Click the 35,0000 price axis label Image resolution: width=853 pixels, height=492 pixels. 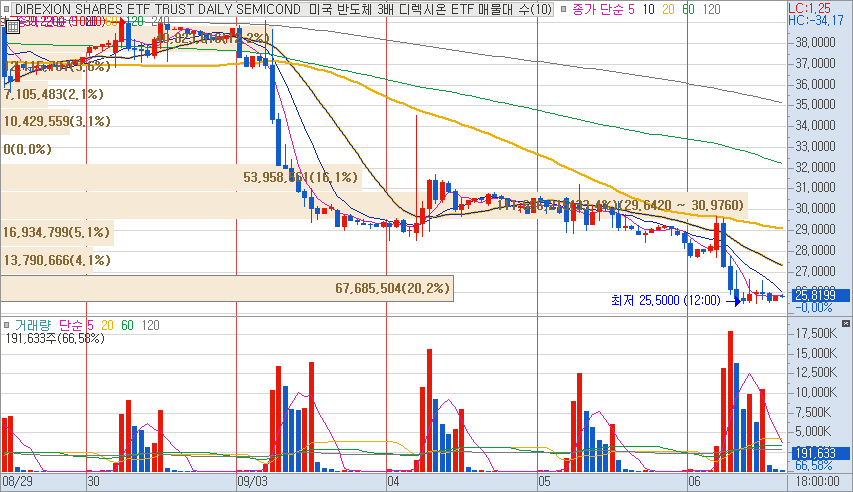coord(815,104)
